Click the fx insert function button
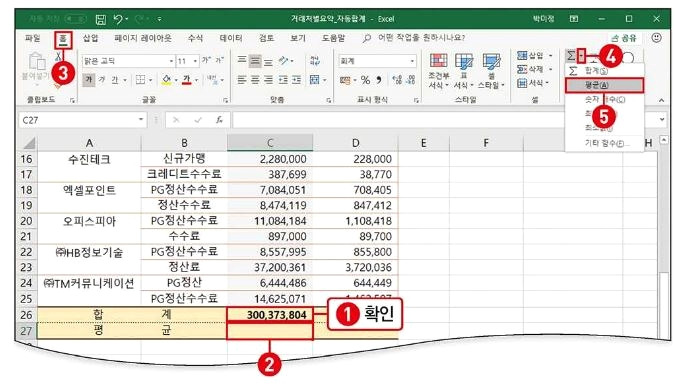The width and height of the screenshot is (675, 385). pos(220,120)
